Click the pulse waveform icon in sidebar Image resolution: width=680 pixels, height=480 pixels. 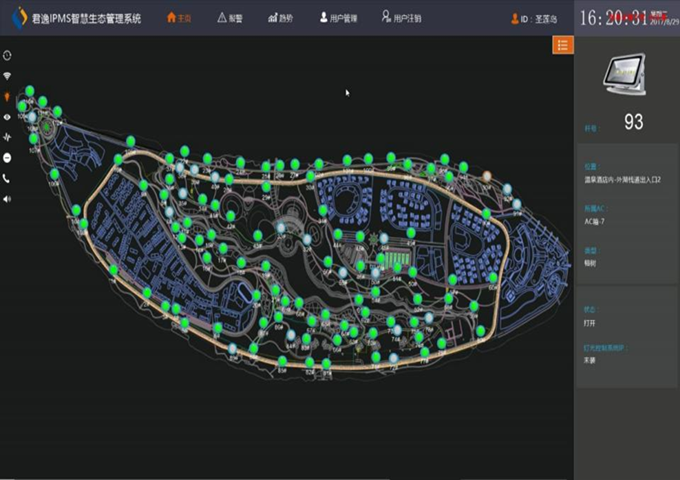tap(8, 137)
